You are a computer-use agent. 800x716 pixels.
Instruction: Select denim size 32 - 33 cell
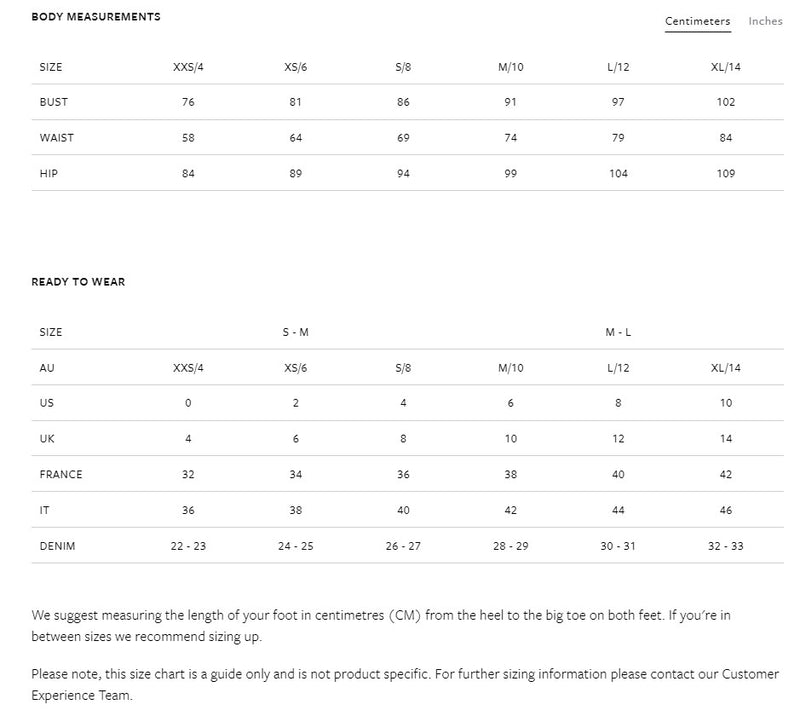pyautogui.click(x=726, y=546)
